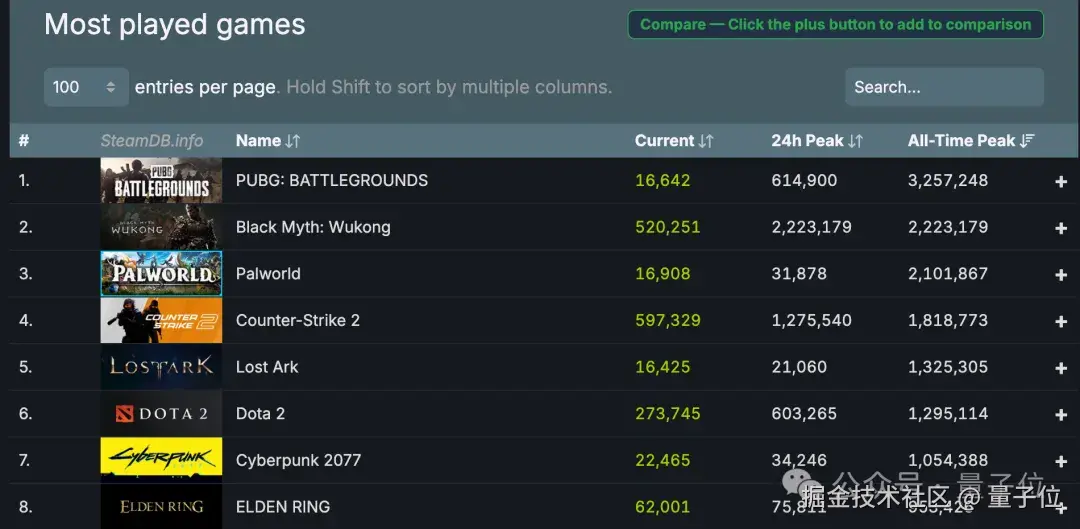Click the # rank column header
This screenshot has height=529, width=1080.
click(x=24, y=141)
